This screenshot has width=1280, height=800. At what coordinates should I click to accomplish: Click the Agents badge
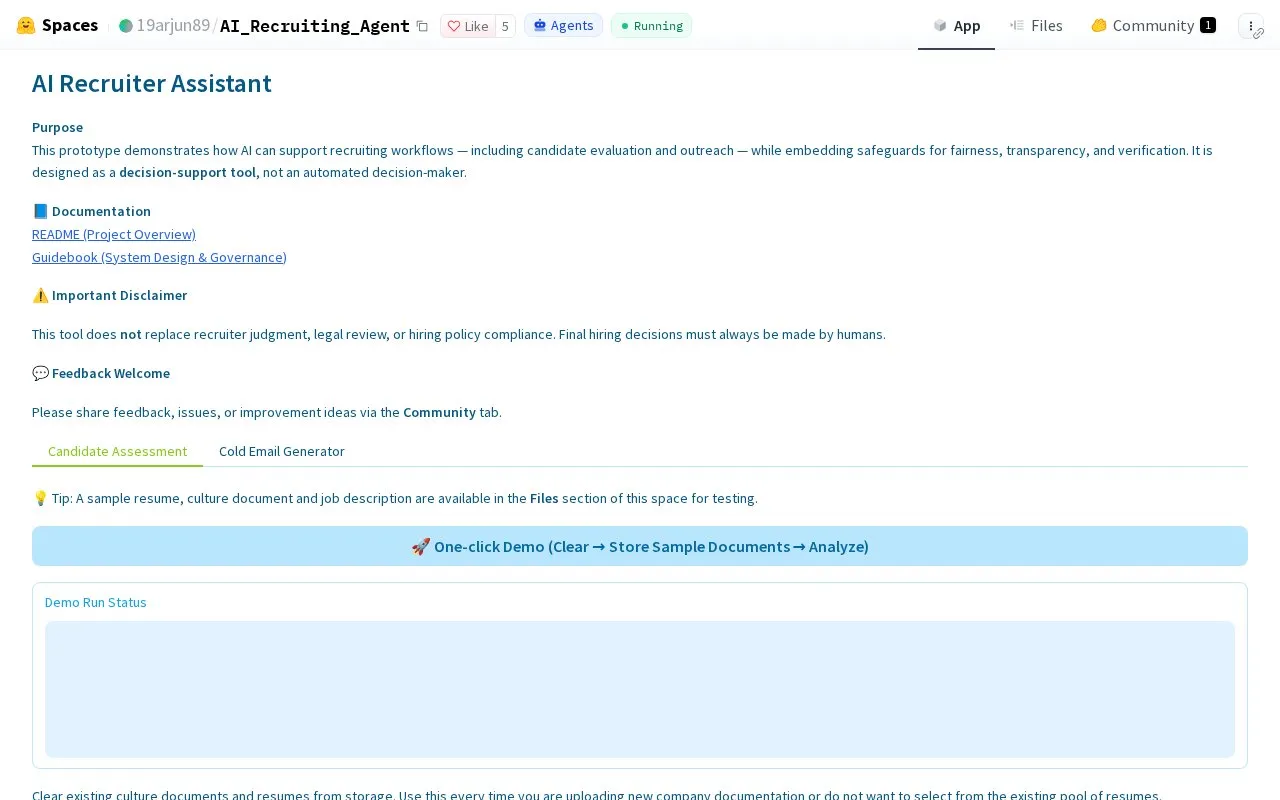point(563,26)
